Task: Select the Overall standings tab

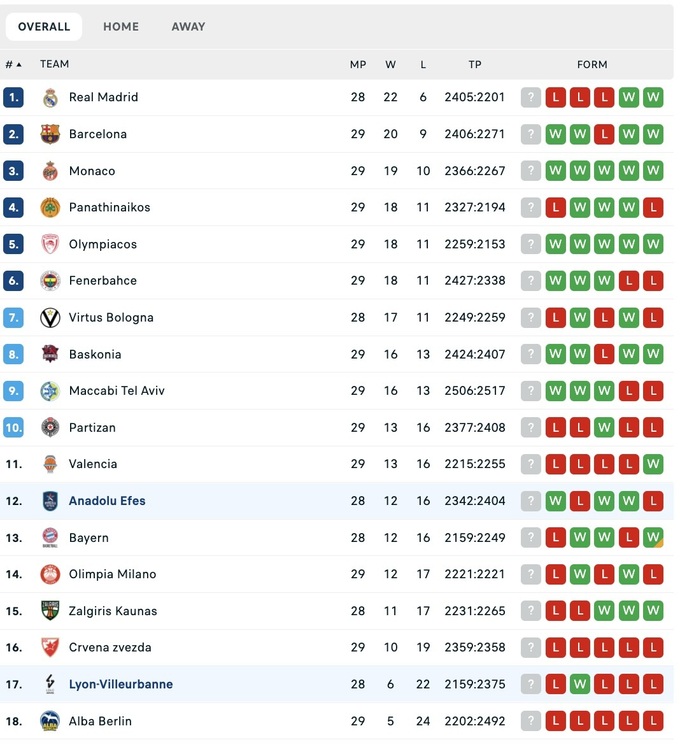Action: pos(44,27)
